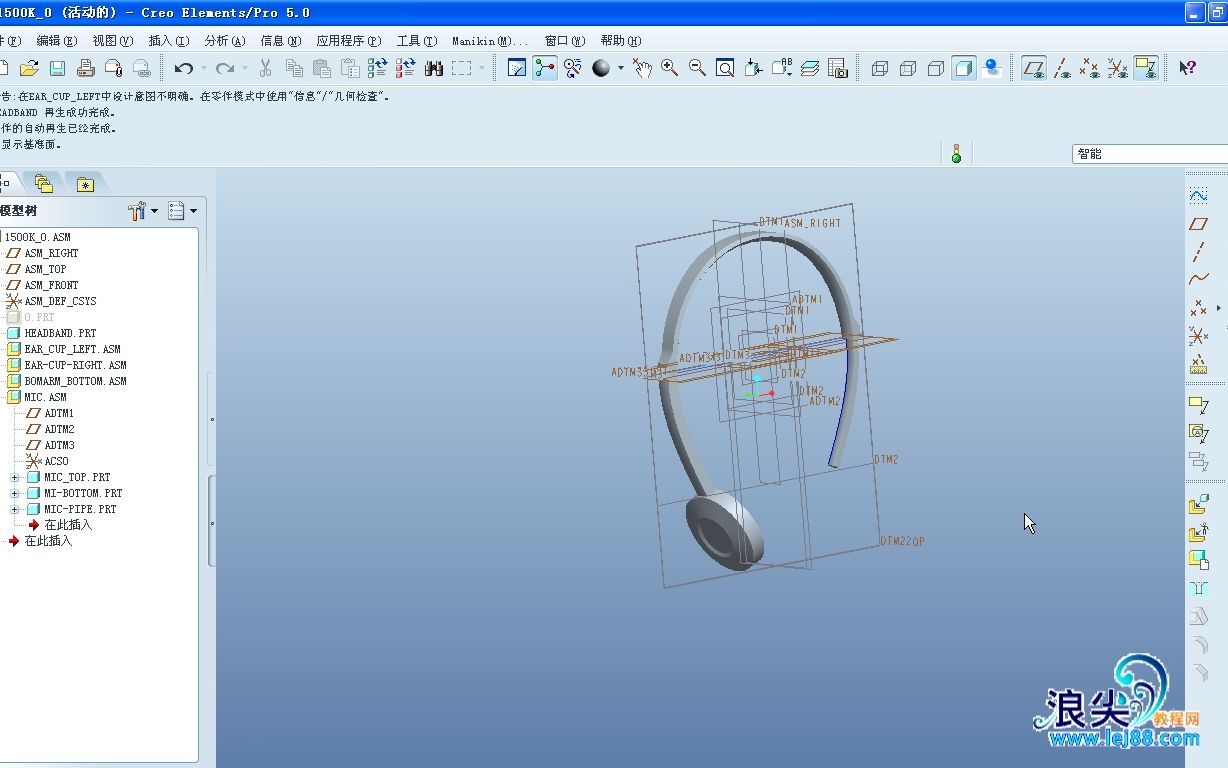
Task: Open the model tree settings dropdown
Action: pyautogui.click(x=143, y=211)
